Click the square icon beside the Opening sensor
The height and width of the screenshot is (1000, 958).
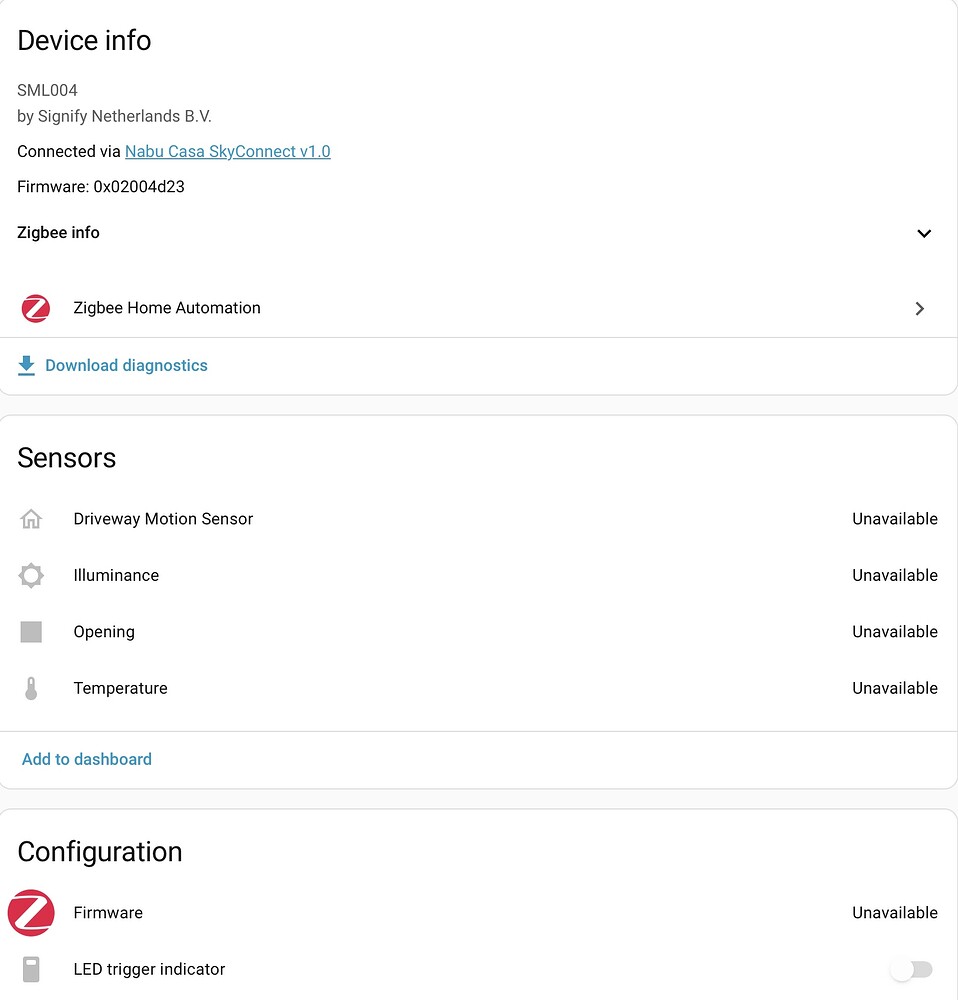pyautogui.click(x=31, y=631)
